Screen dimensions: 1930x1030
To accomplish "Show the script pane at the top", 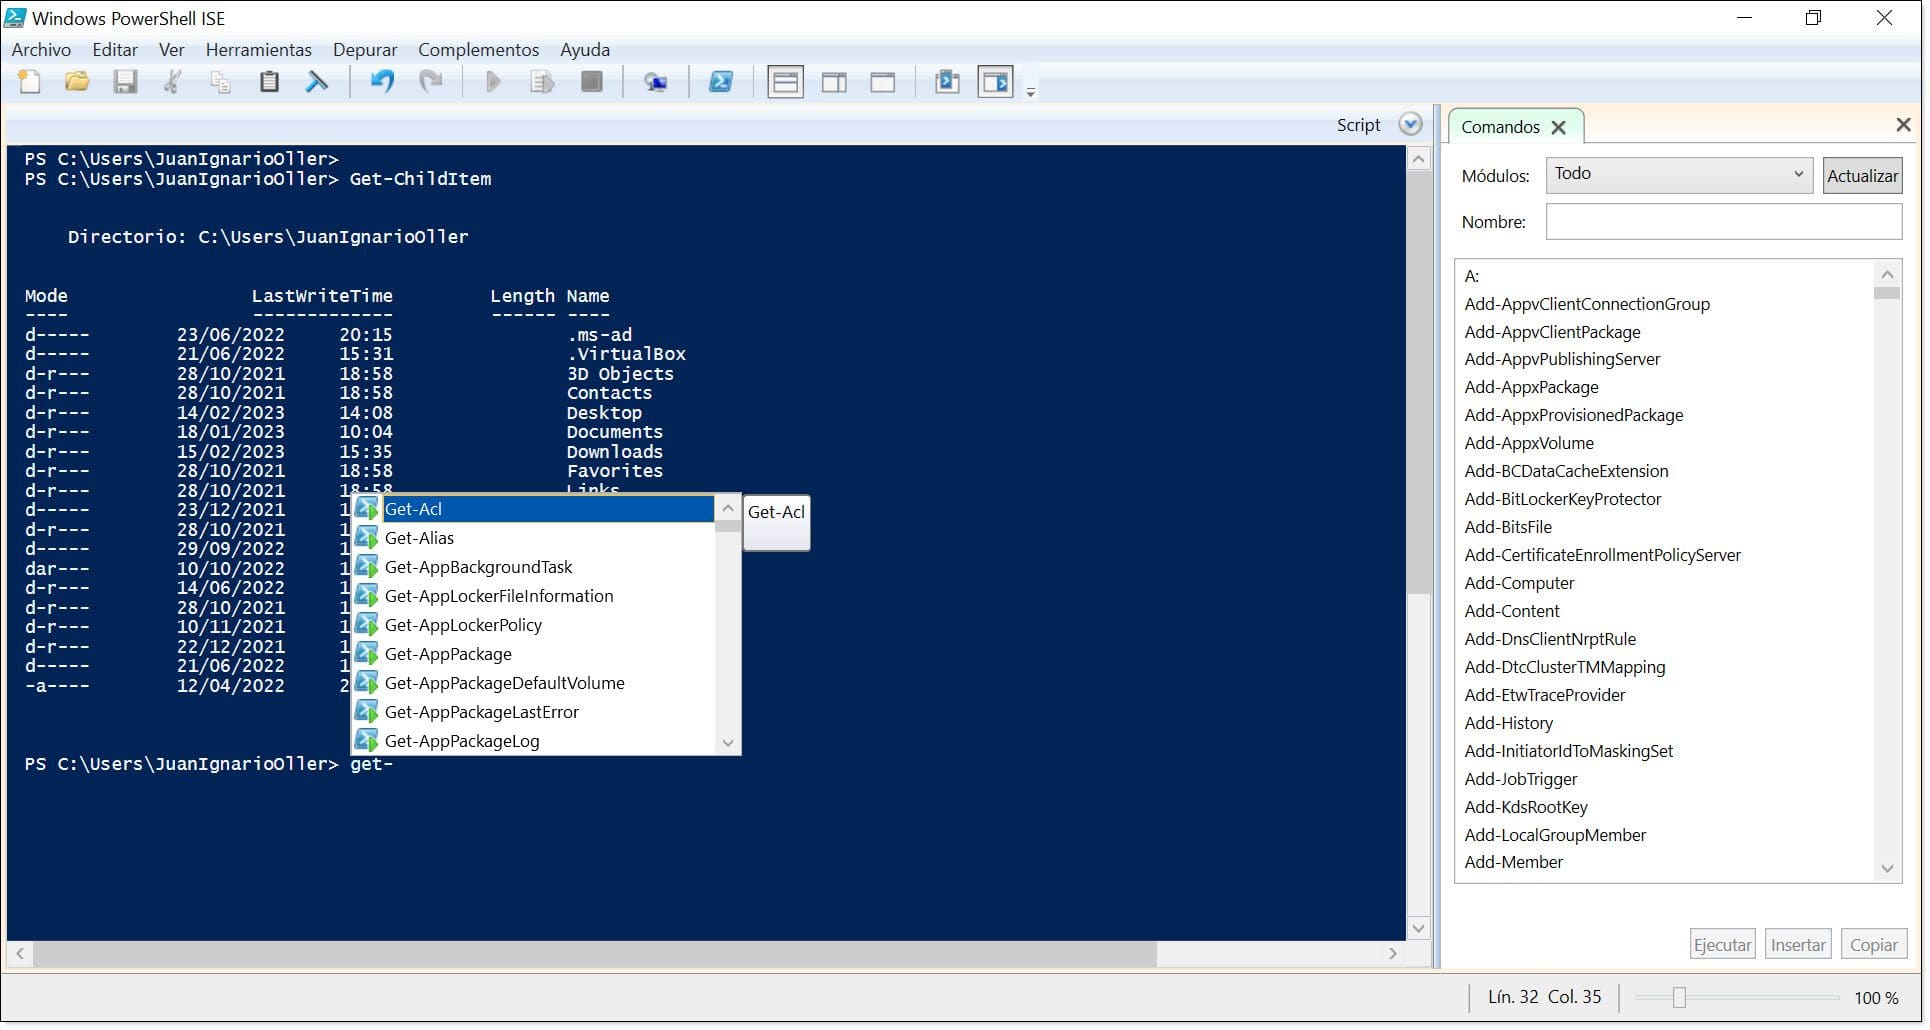I will point(786,82).
